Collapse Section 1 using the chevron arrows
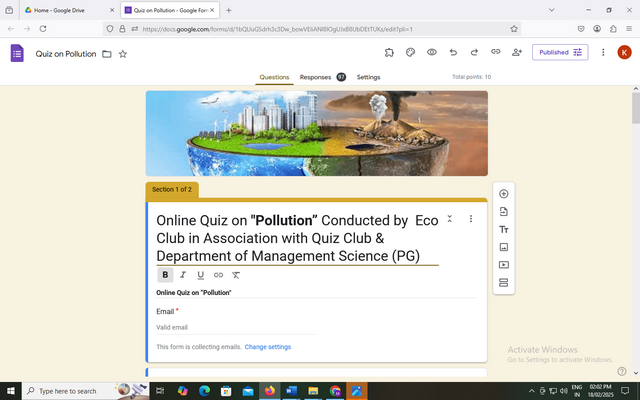640x400 pixels. (x=450, y=218)
